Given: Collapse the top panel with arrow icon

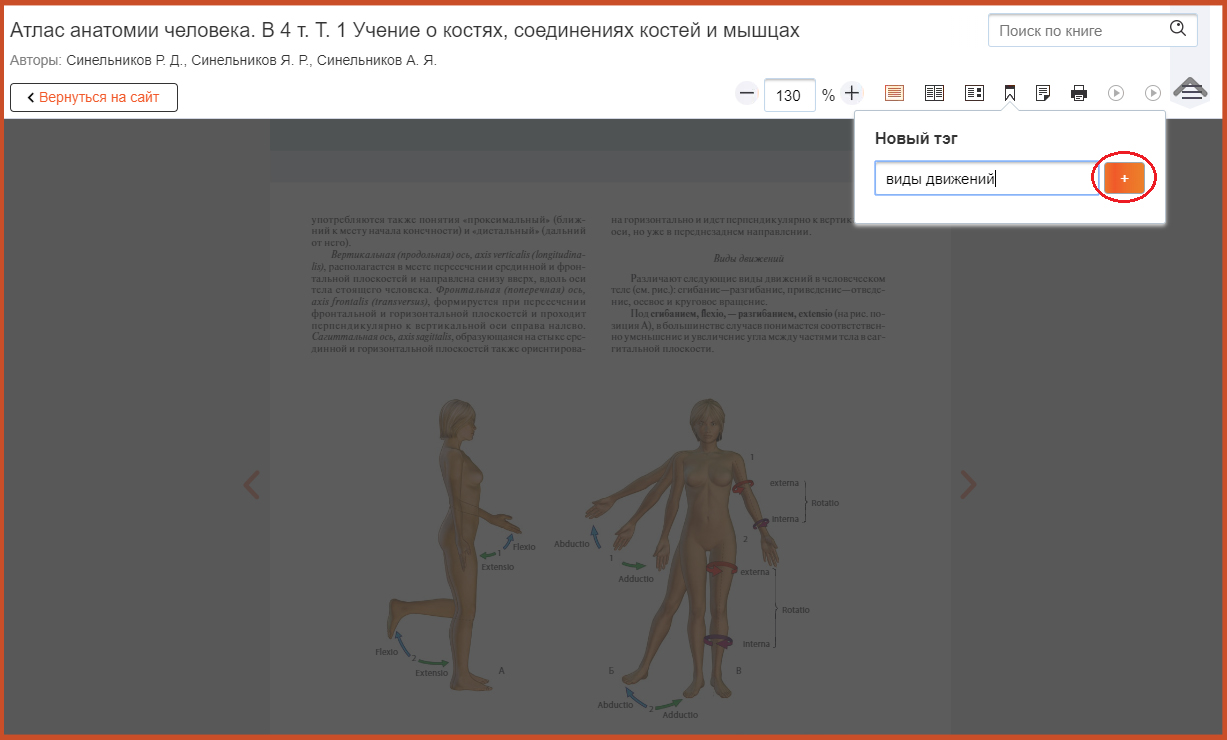Looking at the screenshot, I should (1190, 89).
